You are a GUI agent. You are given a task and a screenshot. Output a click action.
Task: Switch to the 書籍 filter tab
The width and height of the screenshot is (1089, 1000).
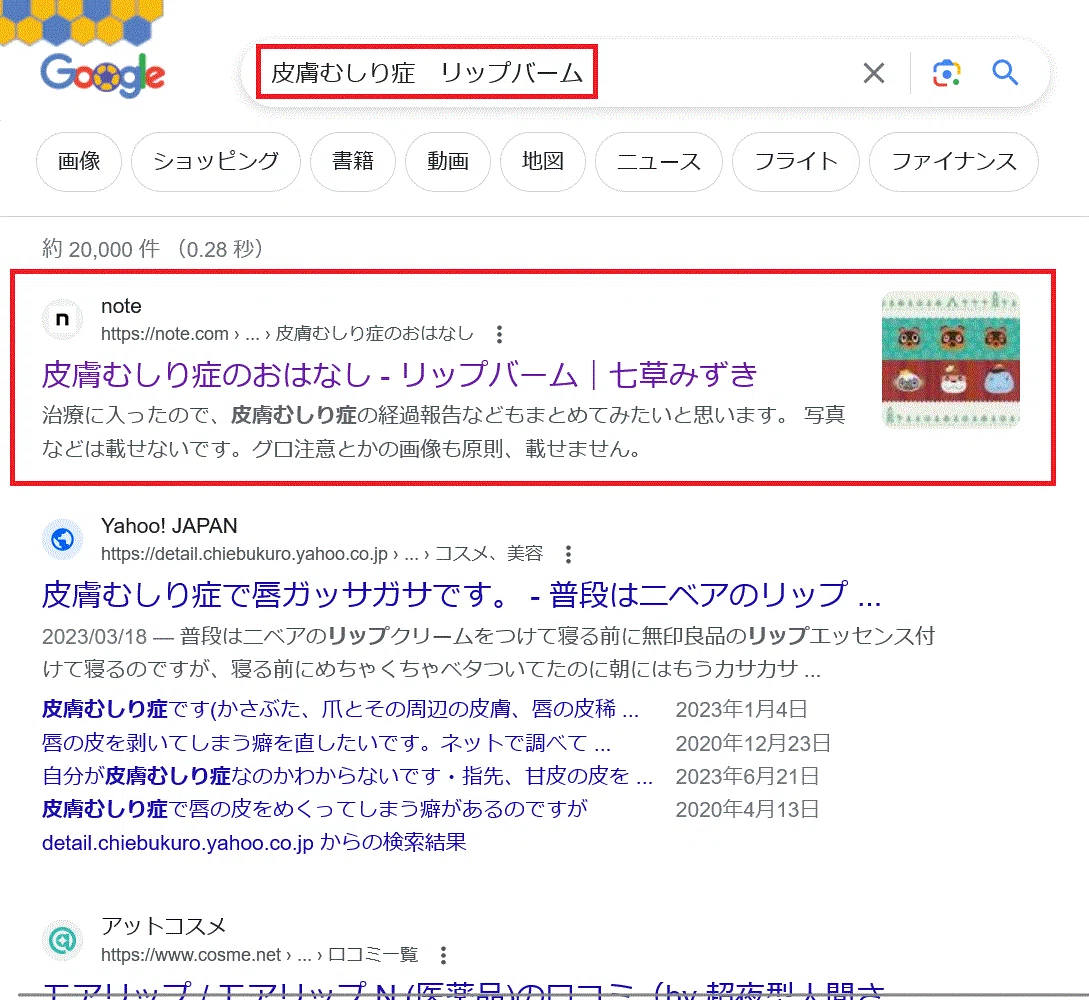(x=353, y=161)
